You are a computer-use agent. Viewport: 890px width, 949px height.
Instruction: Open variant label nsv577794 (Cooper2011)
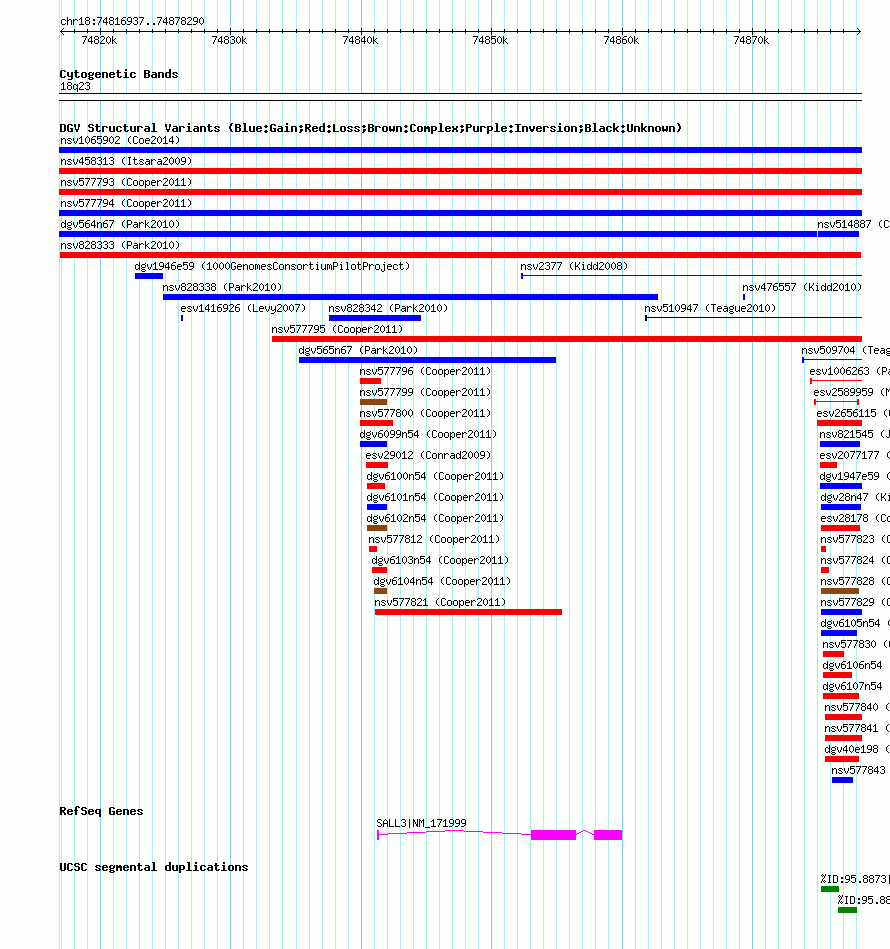click(x=126, y=203)
